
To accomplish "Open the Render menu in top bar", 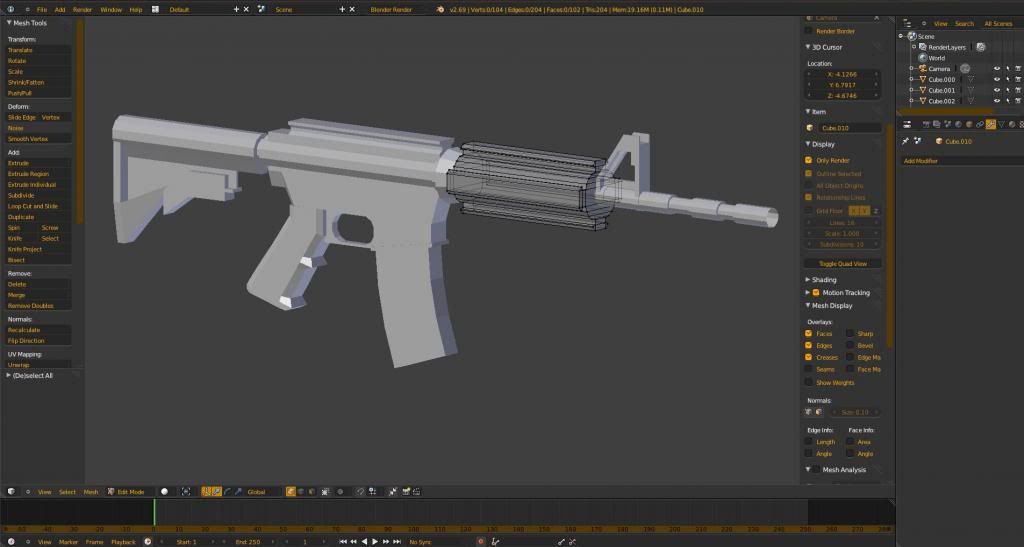I will point(82,9).
